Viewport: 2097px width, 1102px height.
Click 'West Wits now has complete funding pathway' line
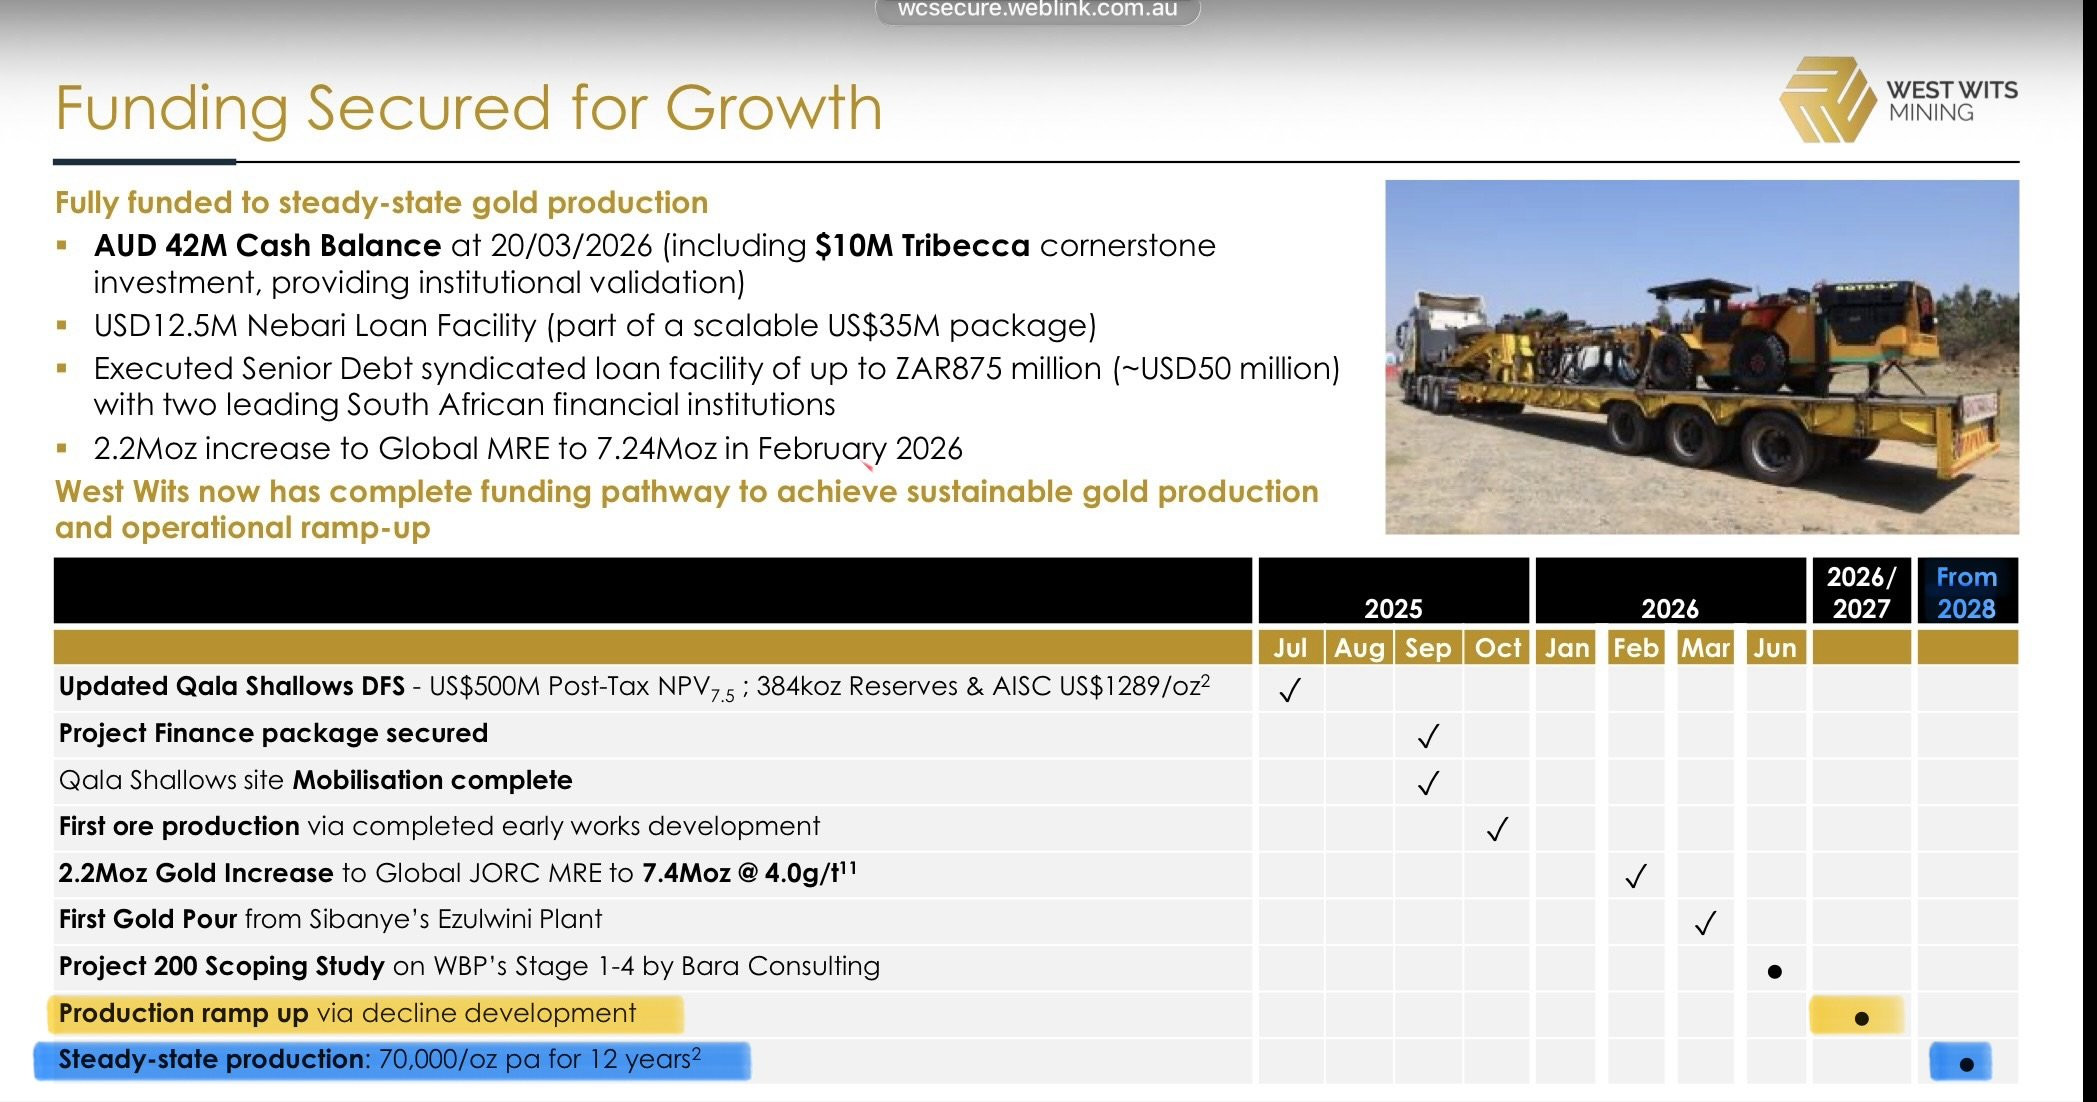point(686,510)
